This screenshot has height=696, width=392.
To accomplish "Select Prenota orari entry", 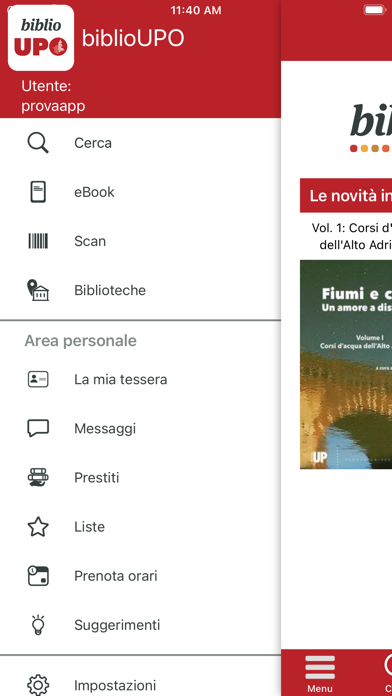I will [140, 576].
